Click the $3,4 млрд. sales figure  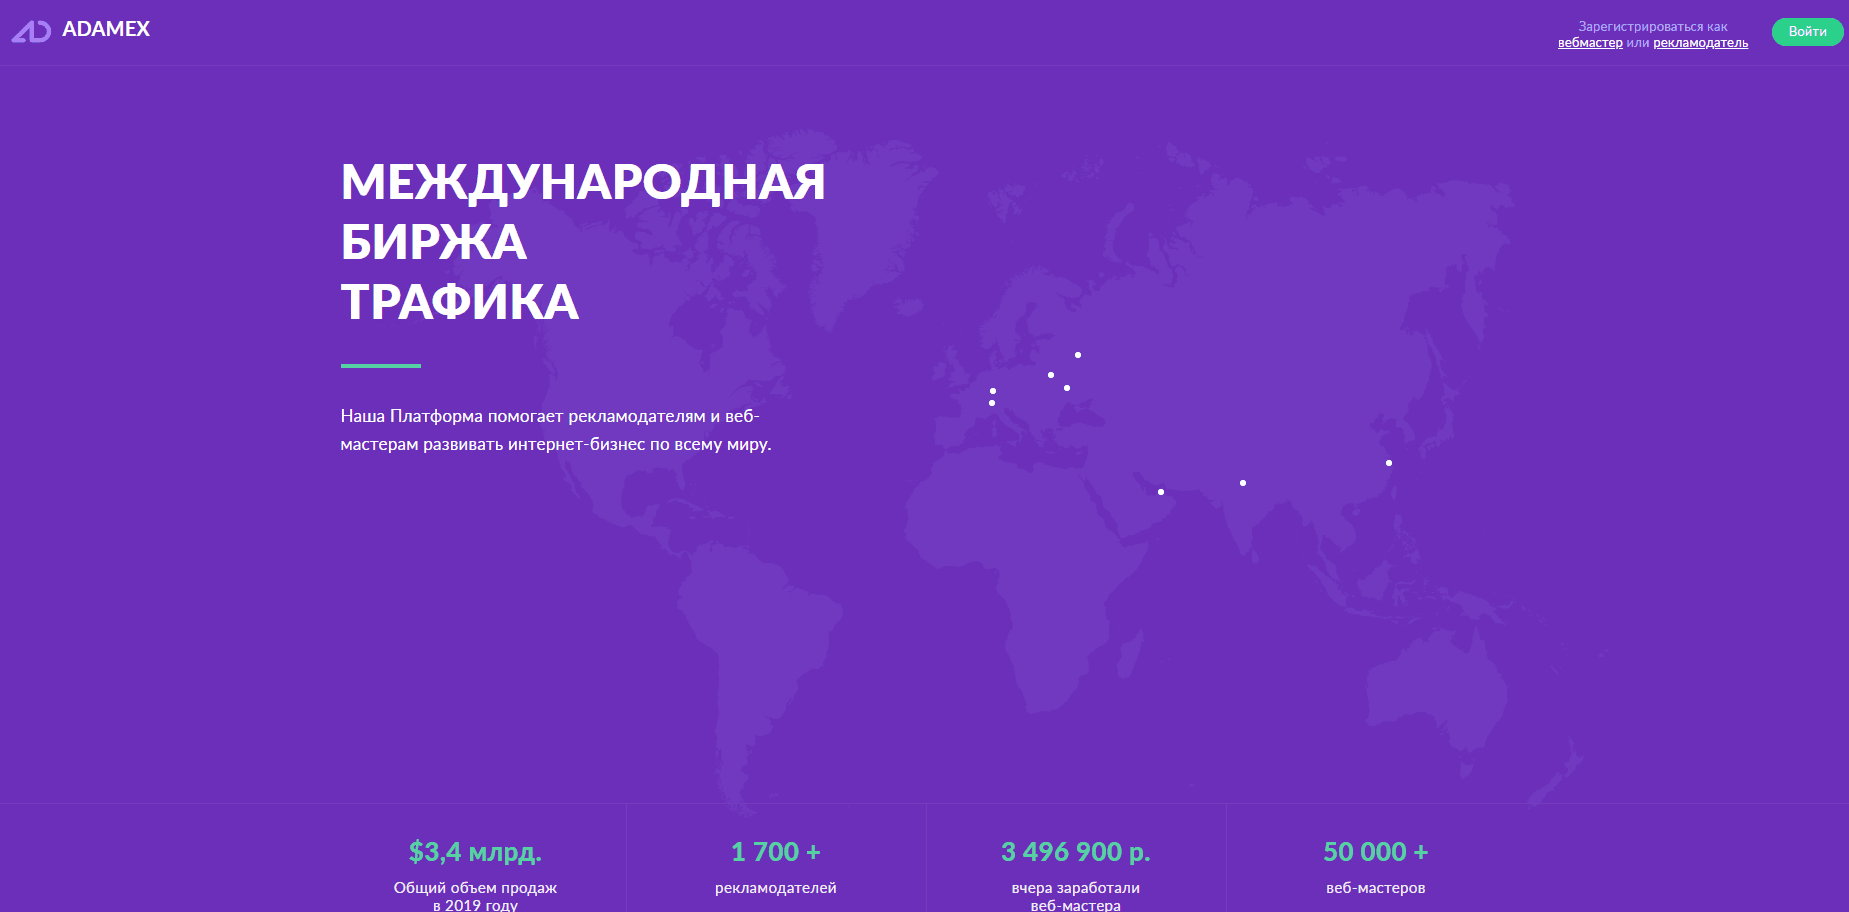tap(475, 852)
